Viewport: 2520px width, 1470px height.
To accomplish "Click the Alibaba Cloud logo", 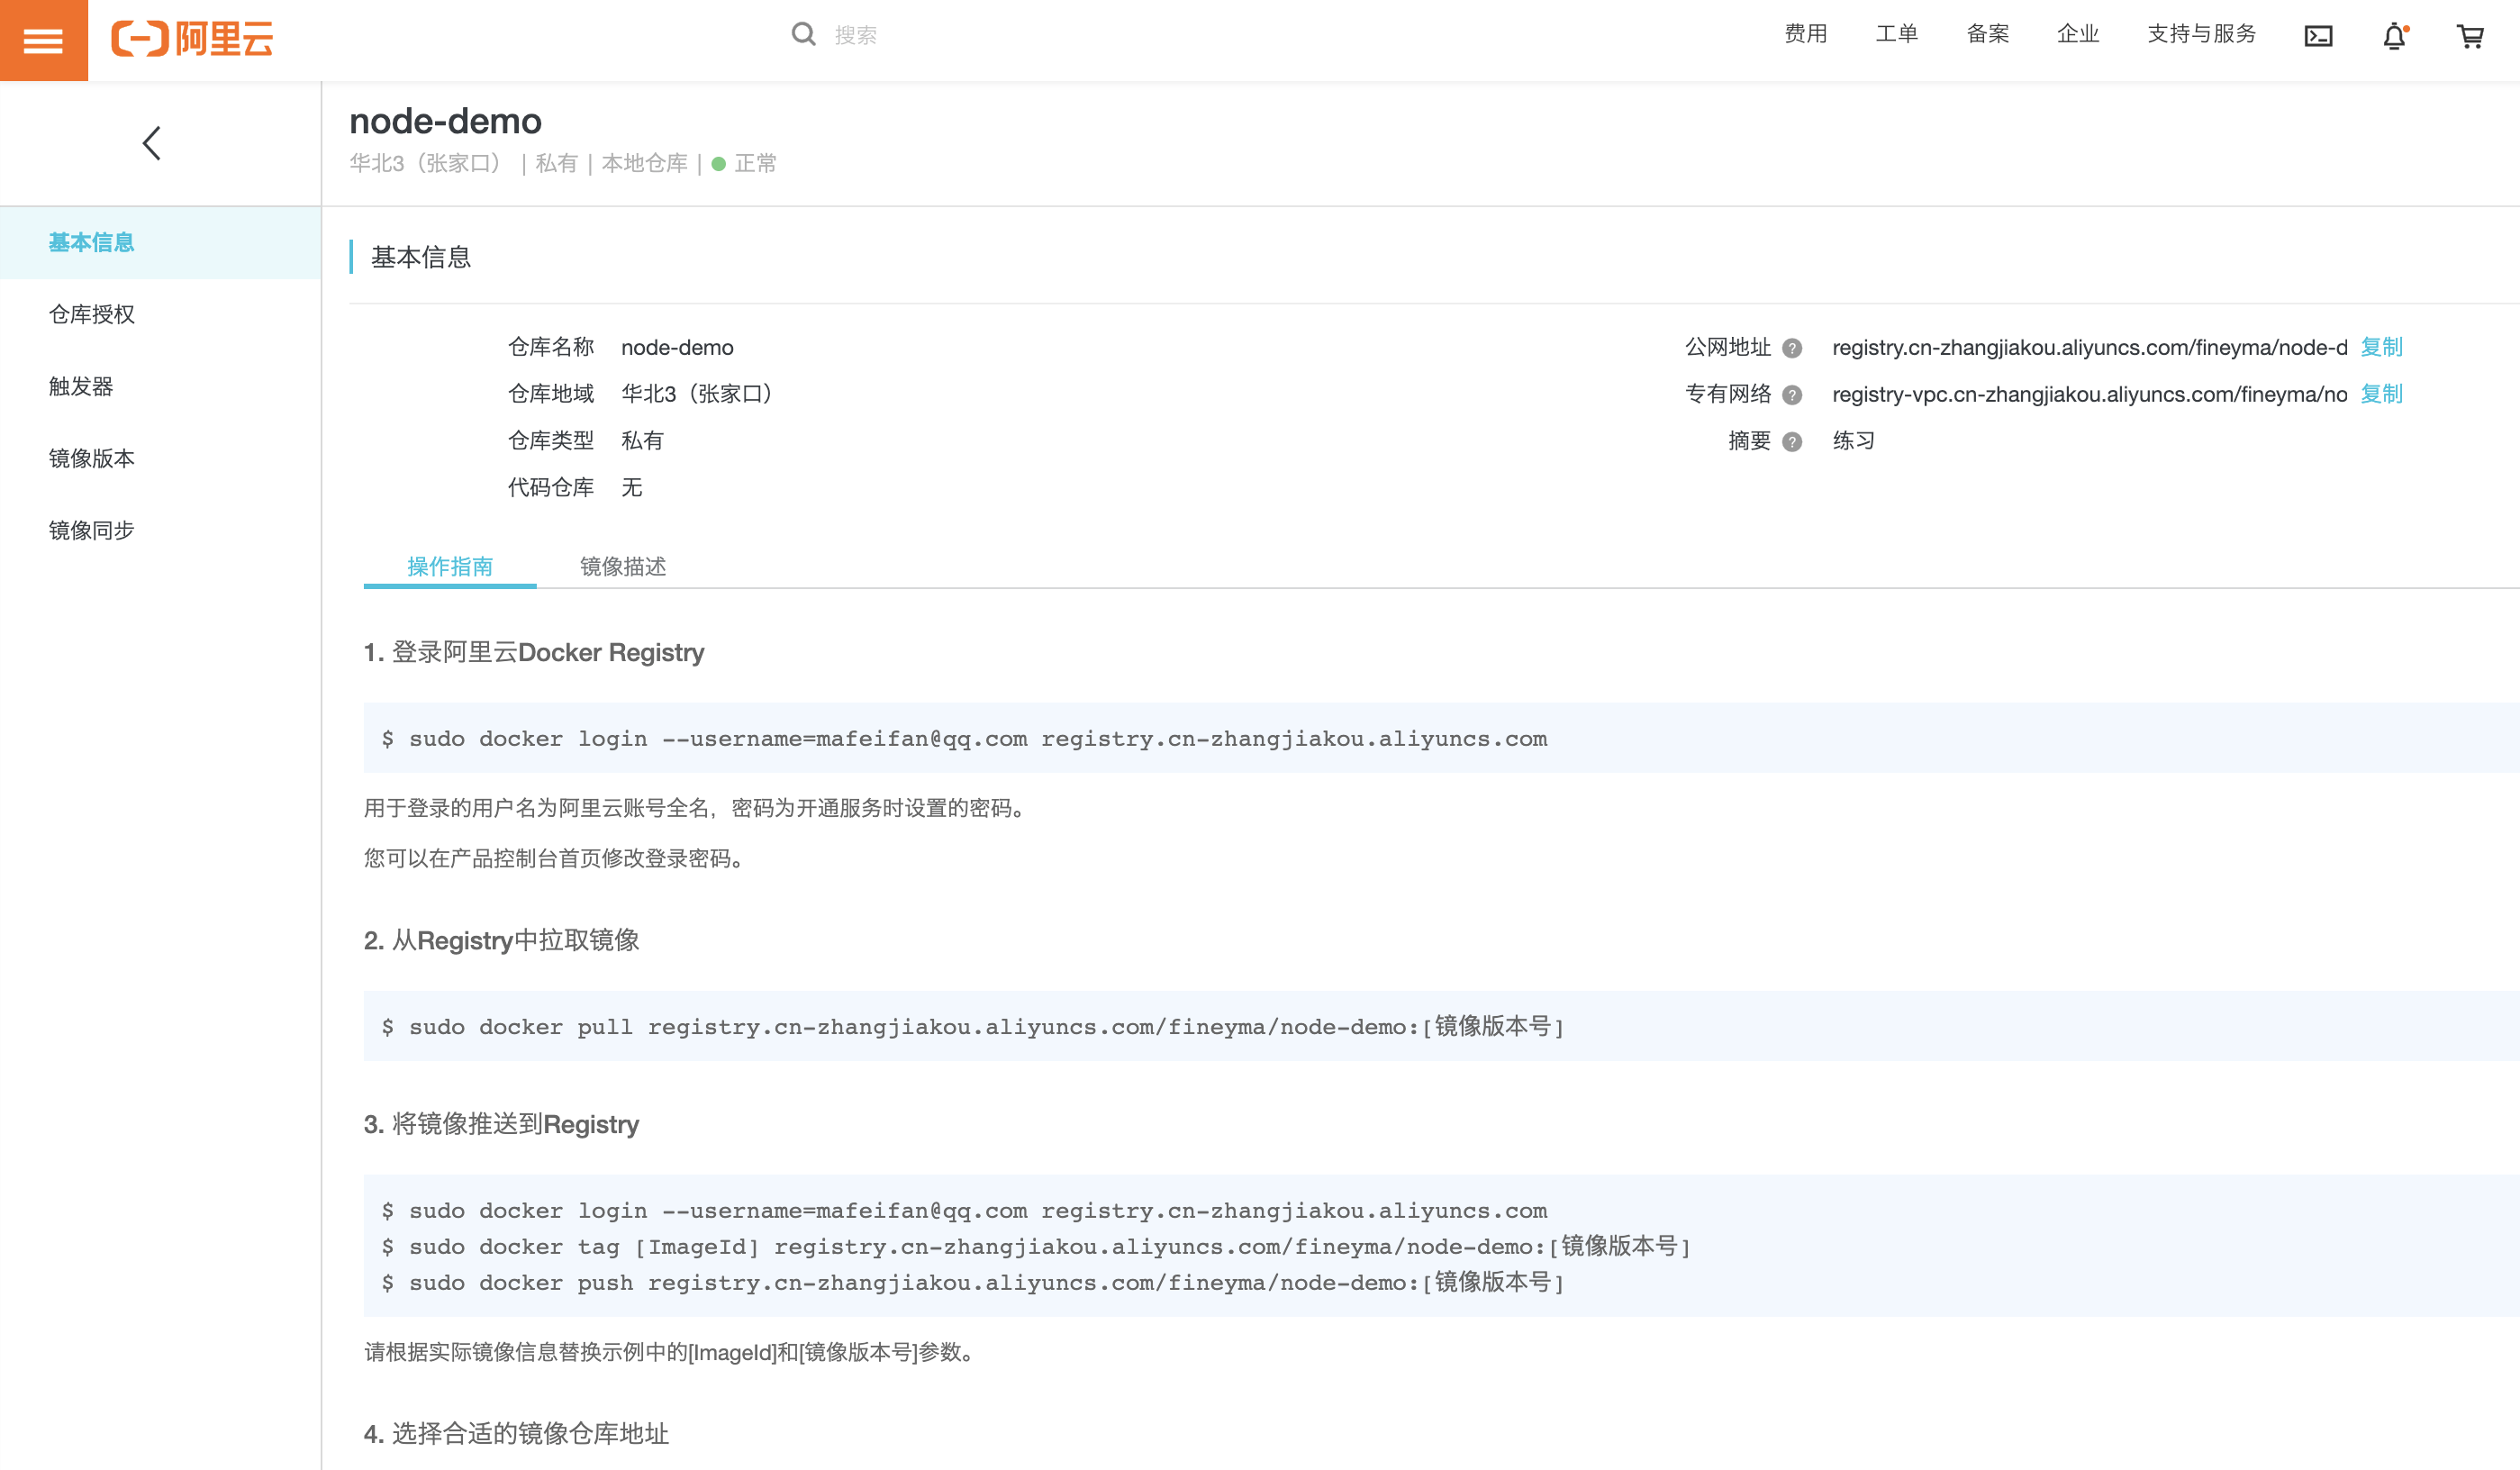I will tap(192, 39).
